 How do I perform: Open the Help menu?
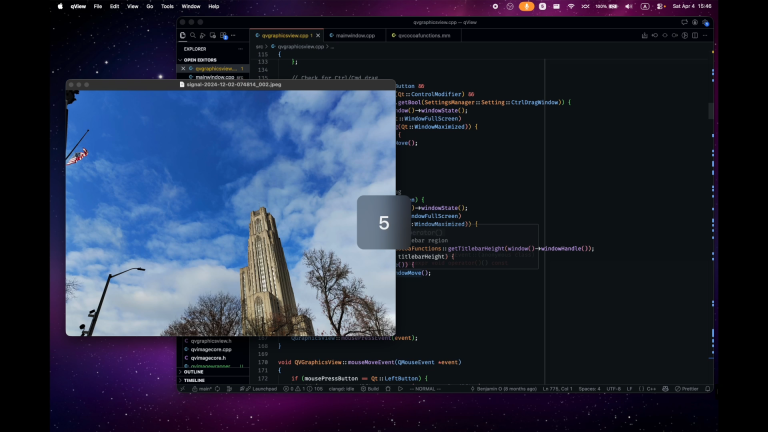pos(214,6)
